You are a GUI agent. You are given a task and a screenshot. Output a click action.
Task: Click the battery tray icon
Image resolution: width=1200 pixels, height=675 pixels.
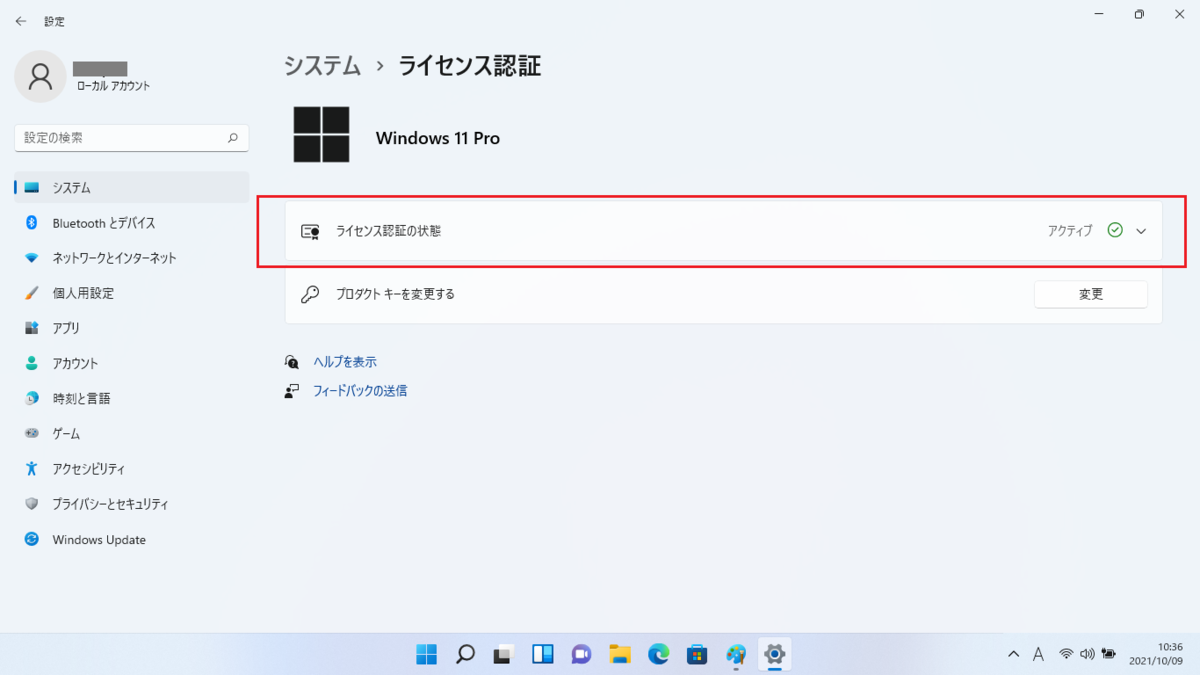1109,654
